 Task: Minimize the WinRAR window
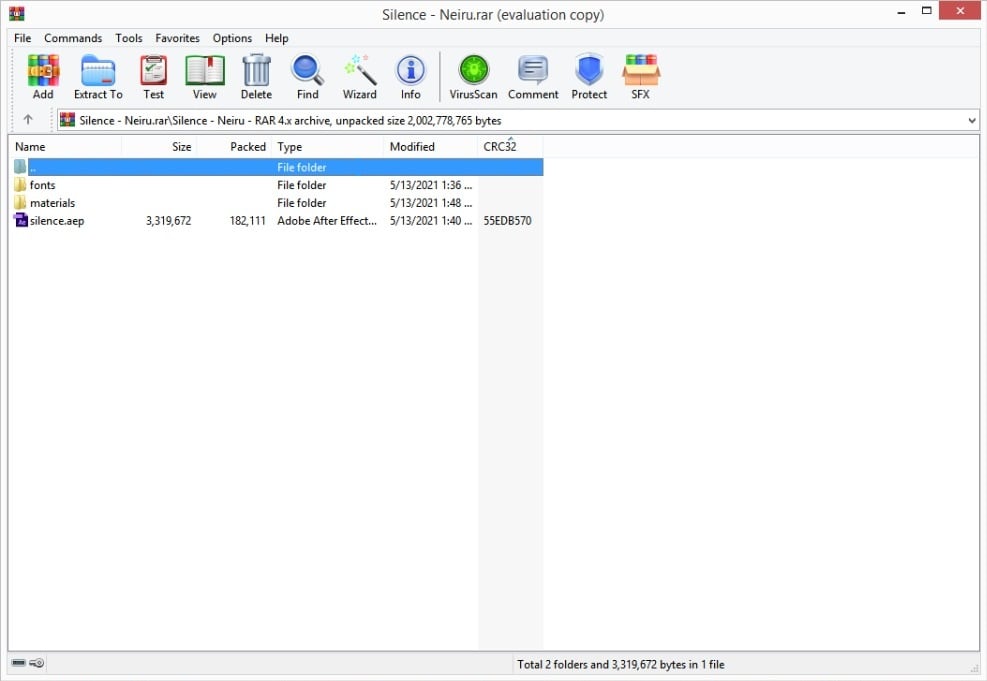tap(901, 11)
